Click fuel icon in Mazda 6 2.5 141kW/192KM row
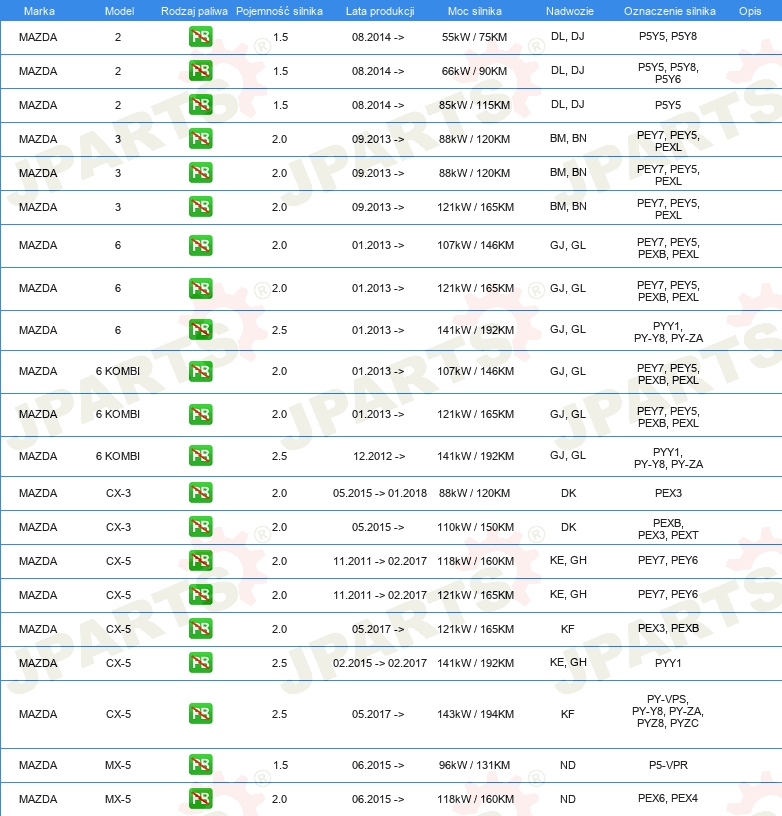This screenshot has width=782, height=816. click(200, 329)
